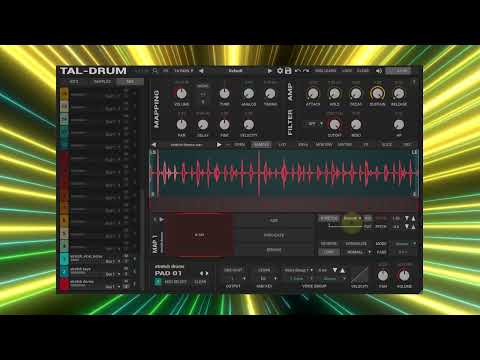Click the pad VOLUME knob bottom right

click(x=404, y=275)
